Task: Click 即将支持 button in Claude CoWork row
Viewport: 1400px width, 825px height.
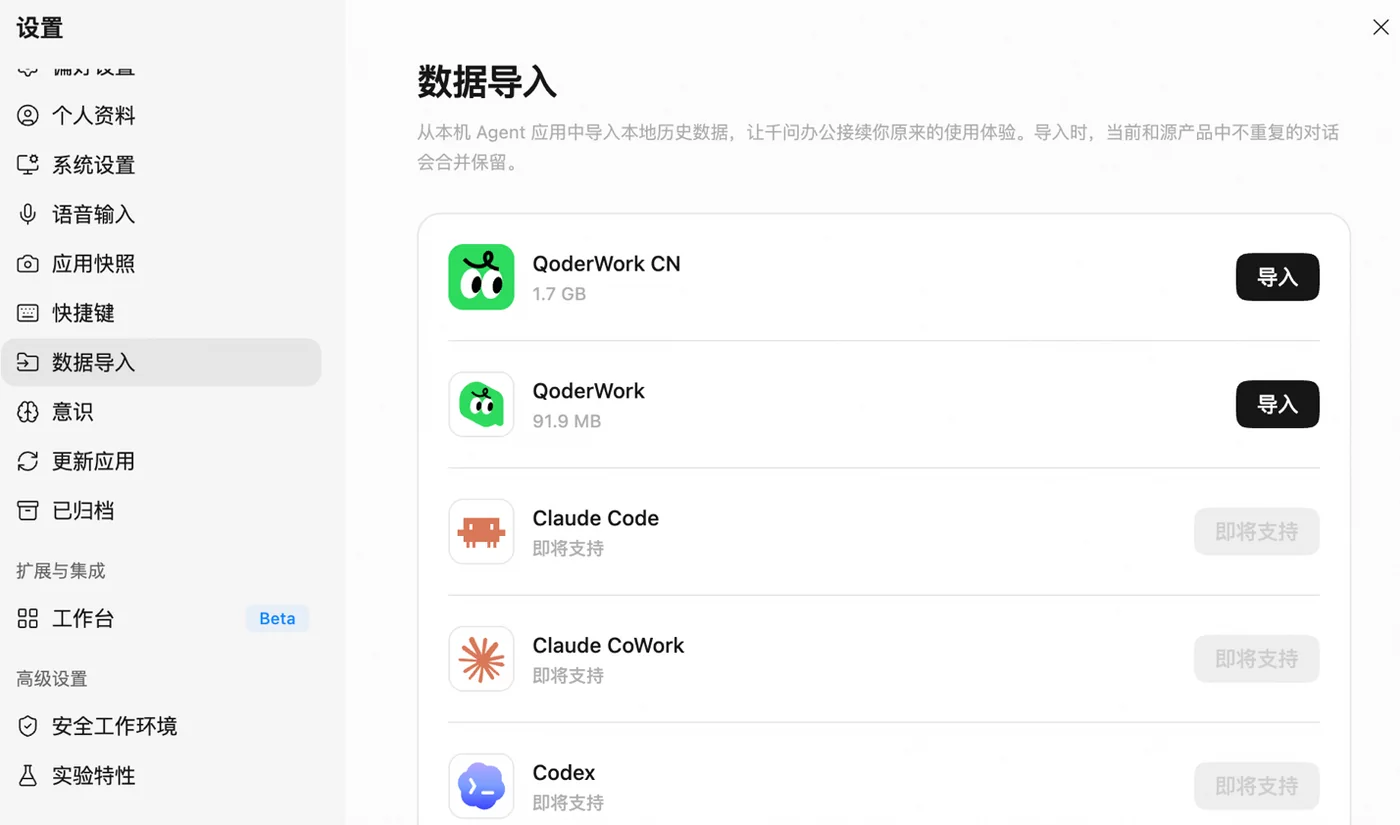Action: point(1256,658)
